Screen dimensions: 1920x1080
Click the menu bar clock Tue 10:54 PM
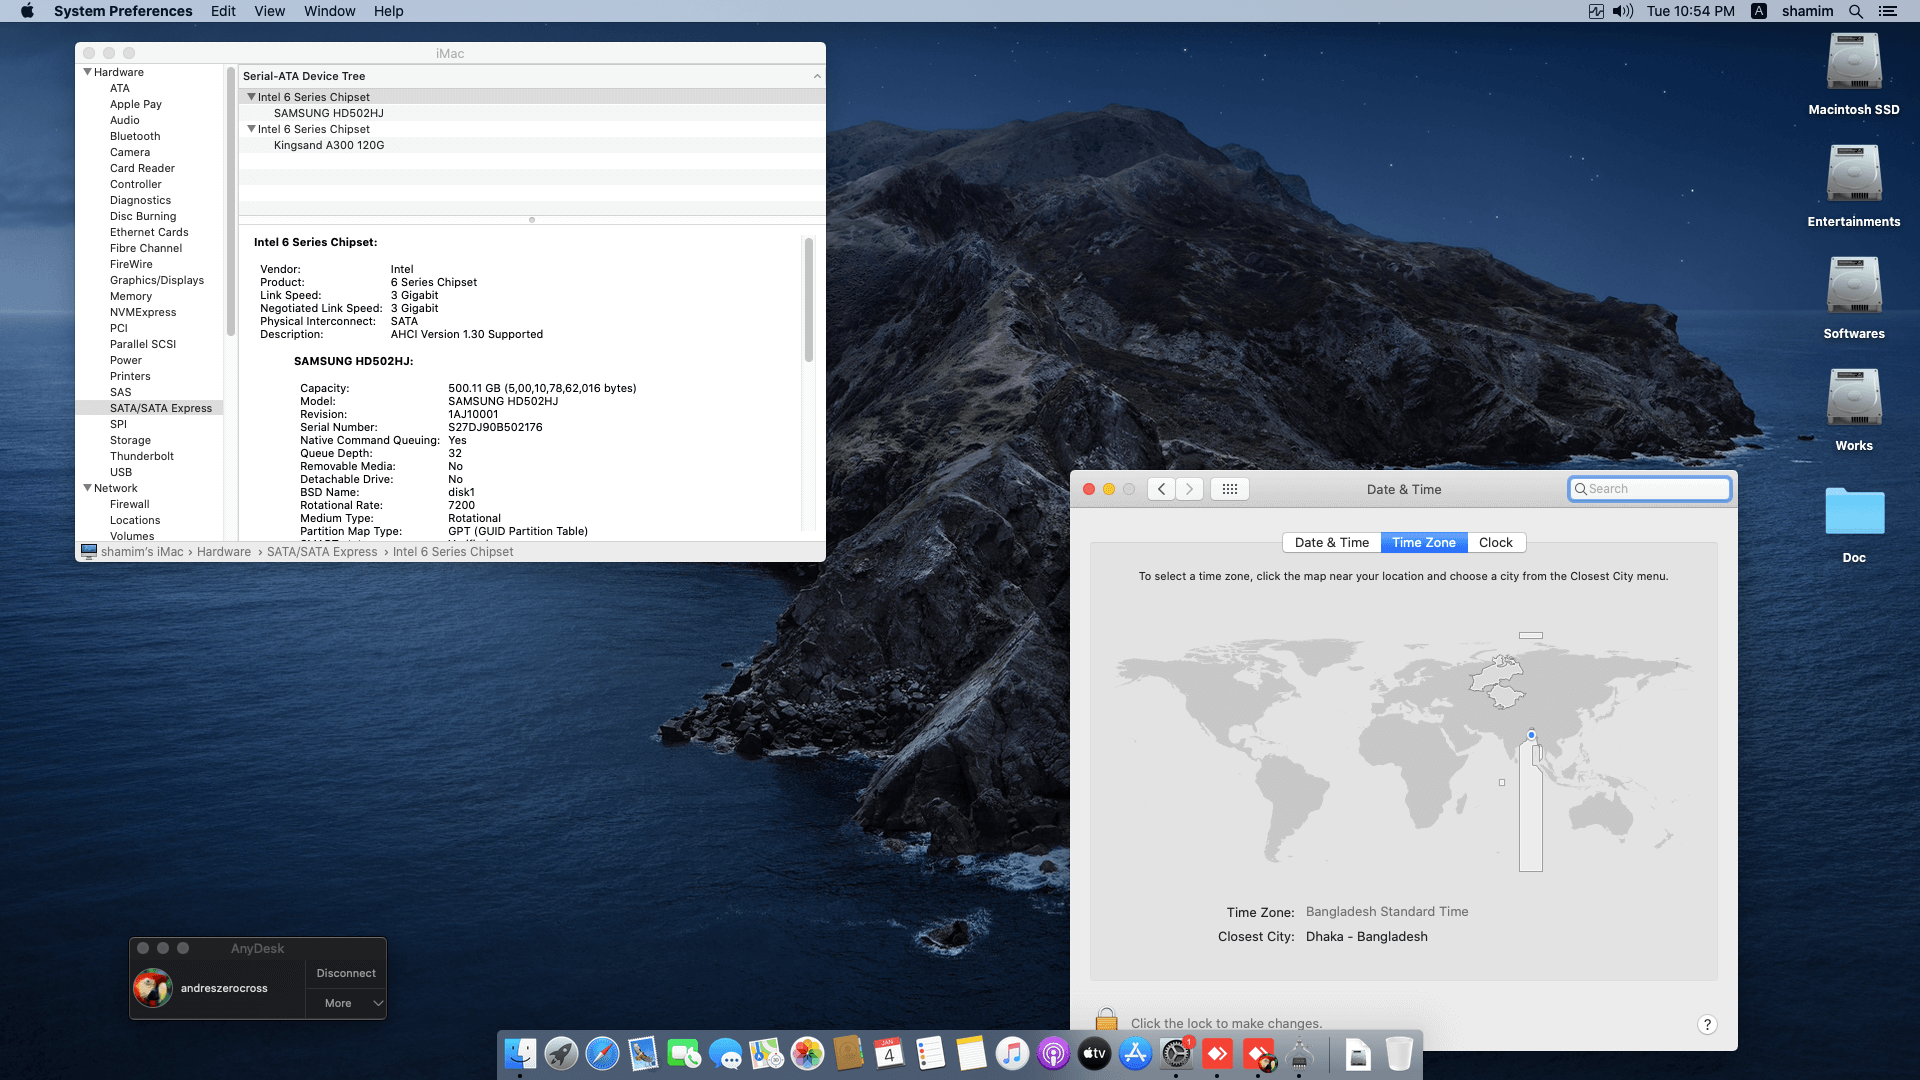[x=1690, y=11]
